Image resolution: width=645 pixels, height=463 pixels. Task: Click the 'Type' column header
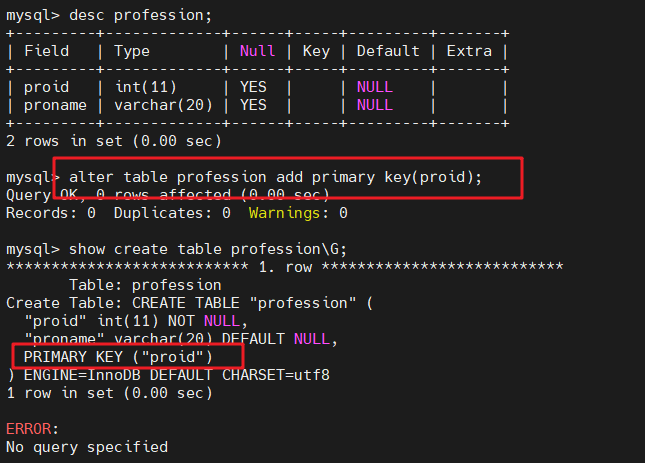(132, 50)
